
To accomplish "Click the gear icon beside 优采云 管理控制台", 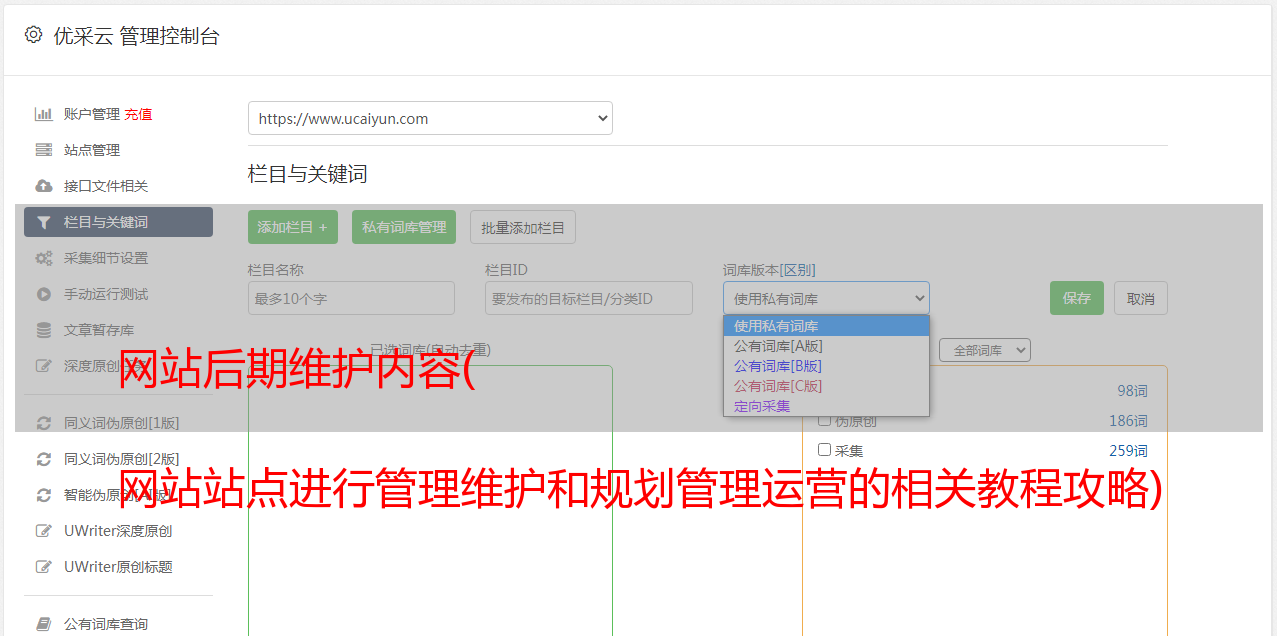I will (33, 35).
